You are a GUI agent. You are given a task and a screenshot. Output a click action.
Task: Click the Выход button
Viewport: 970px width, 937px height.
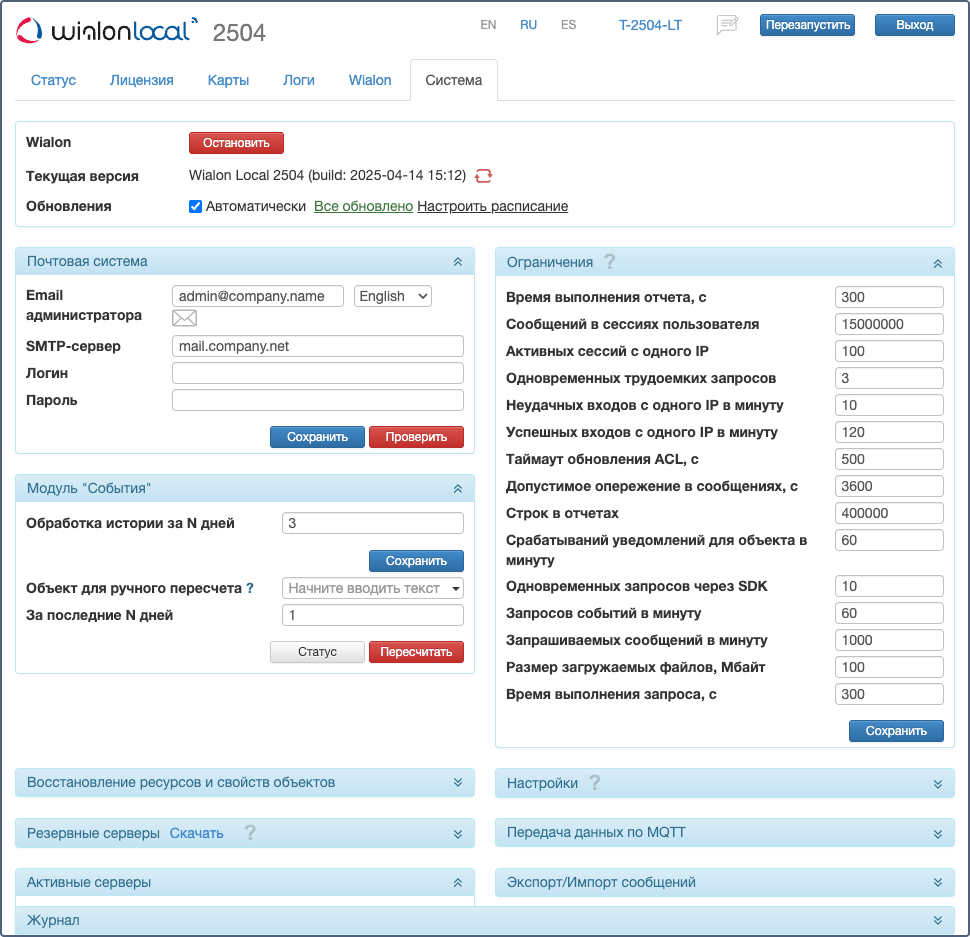pyautogui.click(x=914, y=25)
